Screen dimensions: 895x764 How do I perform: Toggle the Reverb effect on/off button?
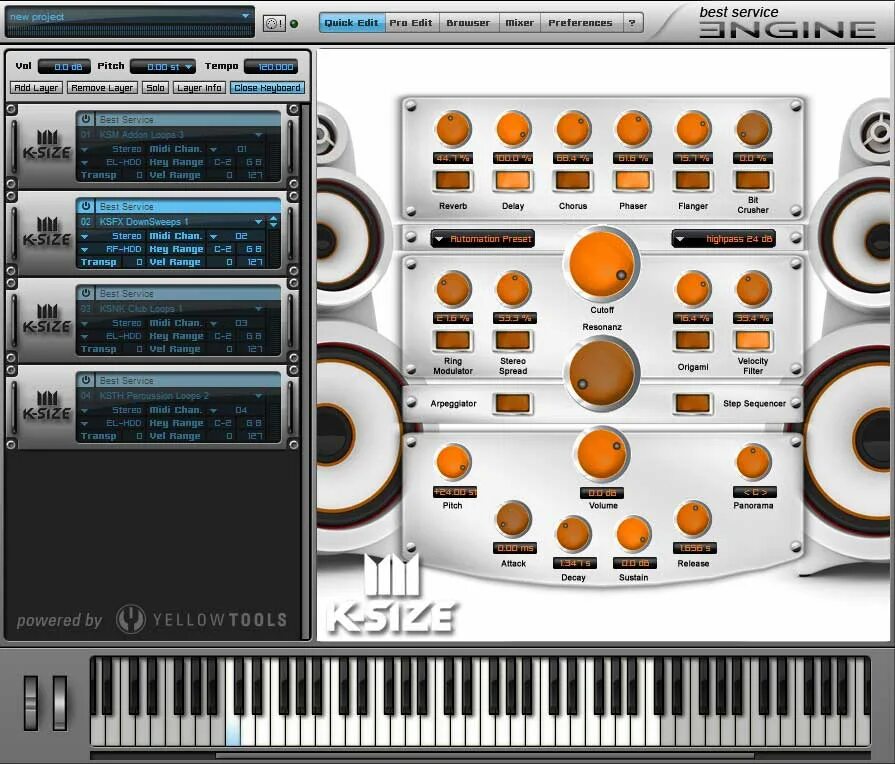453,181
